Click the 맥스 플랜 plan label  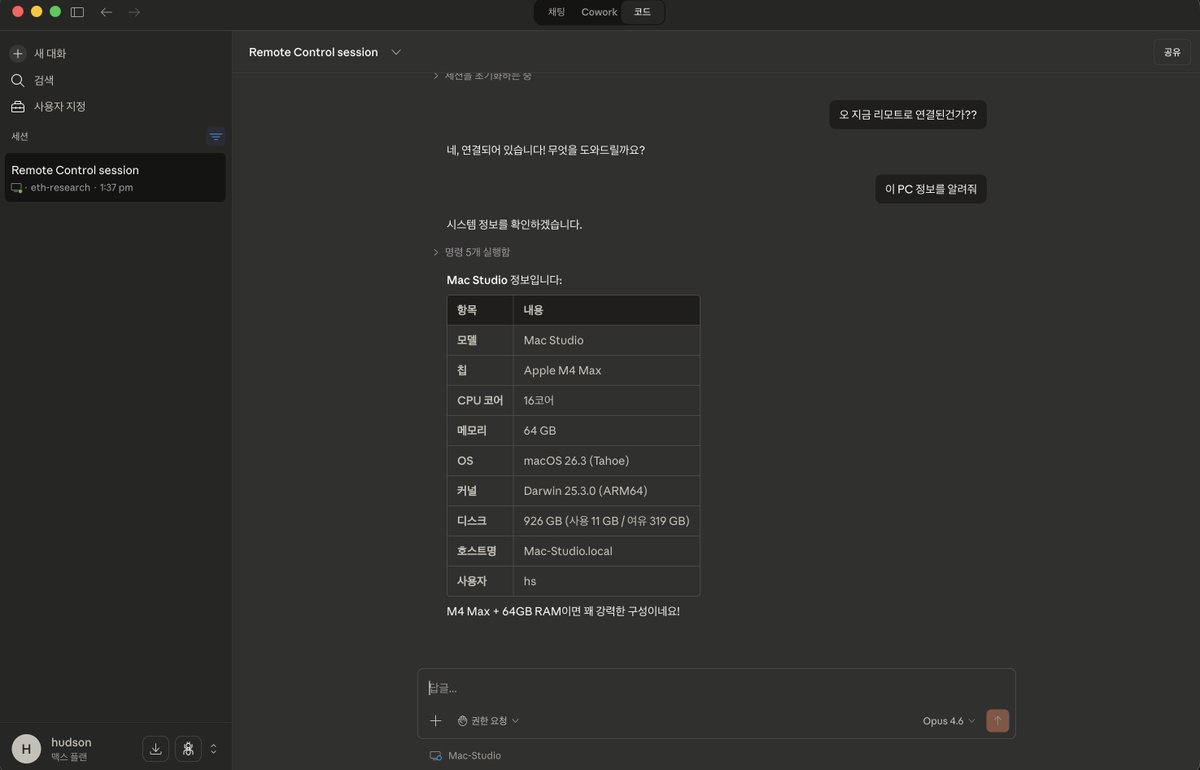[69, 757]
